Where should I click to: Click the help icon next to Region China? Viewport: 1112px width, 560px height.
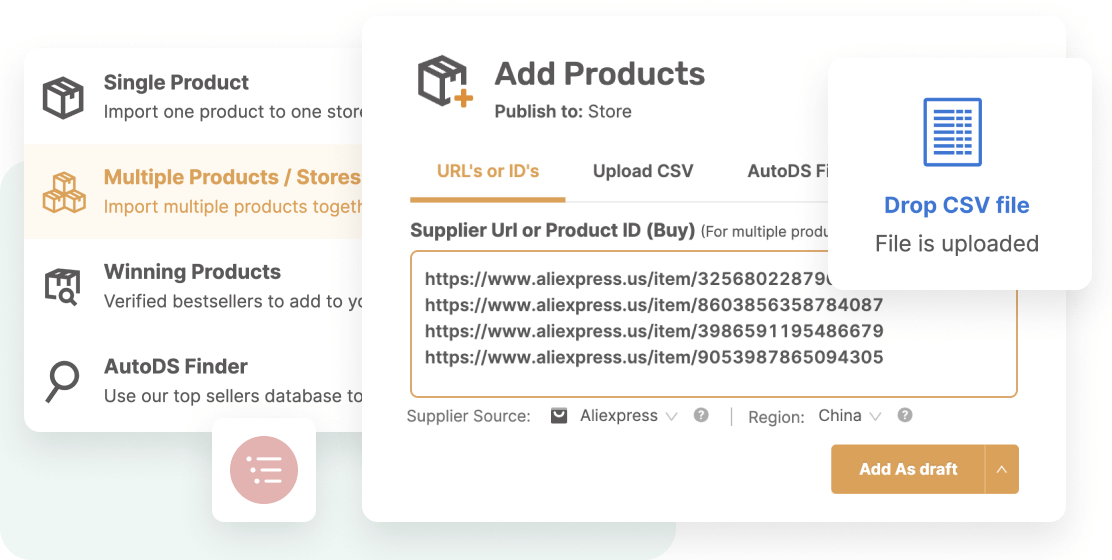click(904, 415)
